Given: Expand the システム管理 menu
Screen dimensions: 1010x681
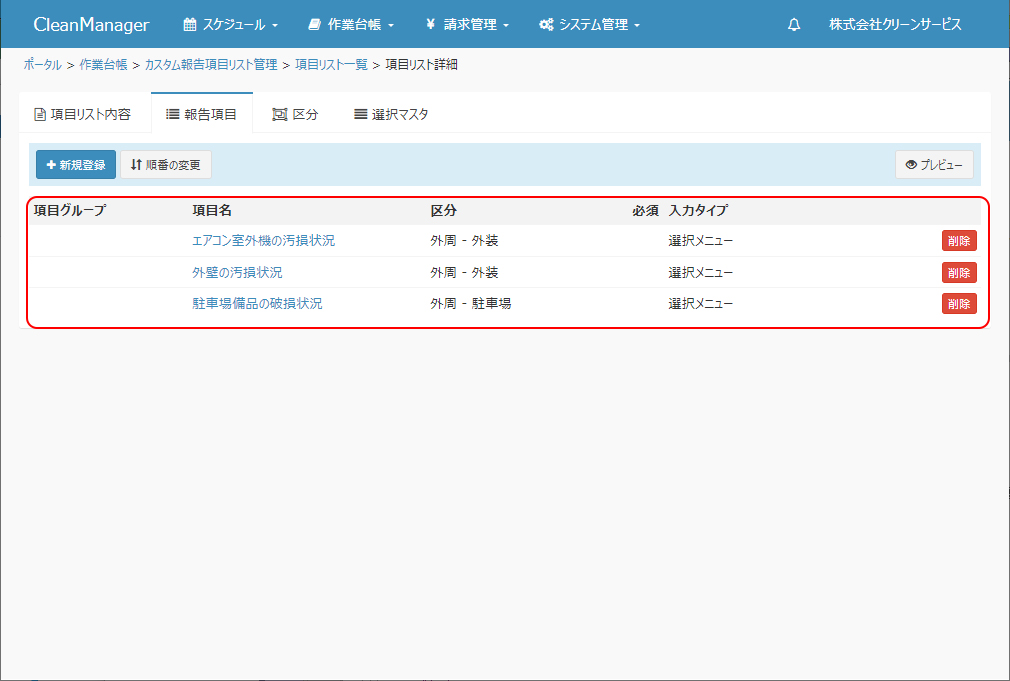Looking at the screenshot, I should click(x=589, y=24).
